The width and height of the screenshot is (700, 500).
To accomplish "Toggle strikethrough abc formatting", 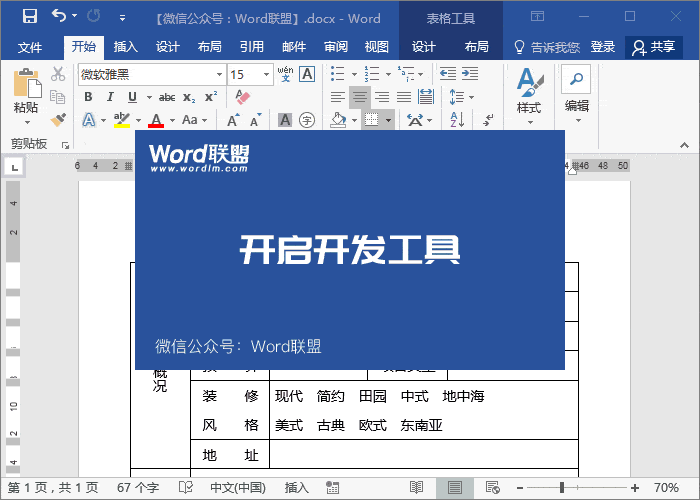I will pyautogui.click(x=167, y=97).
